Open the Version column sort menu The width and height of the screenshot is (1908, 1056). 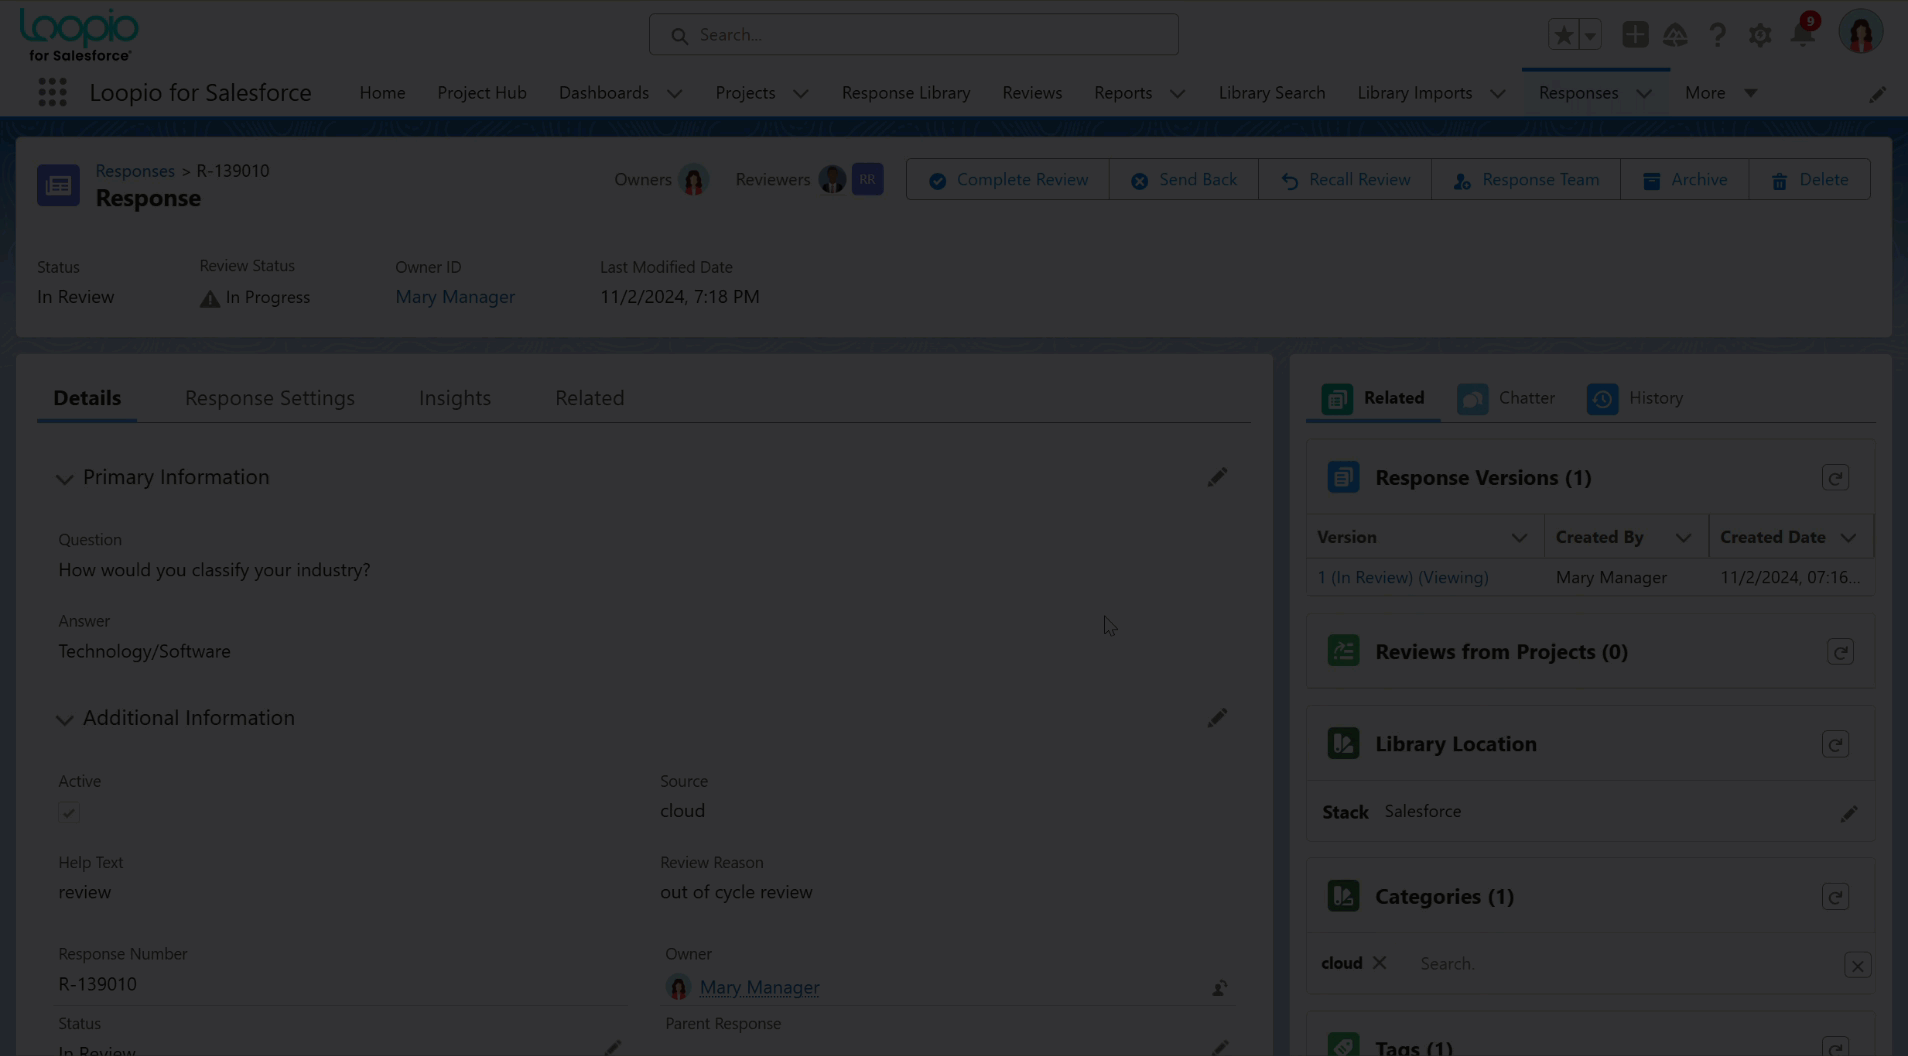[x=1519, y=538]
